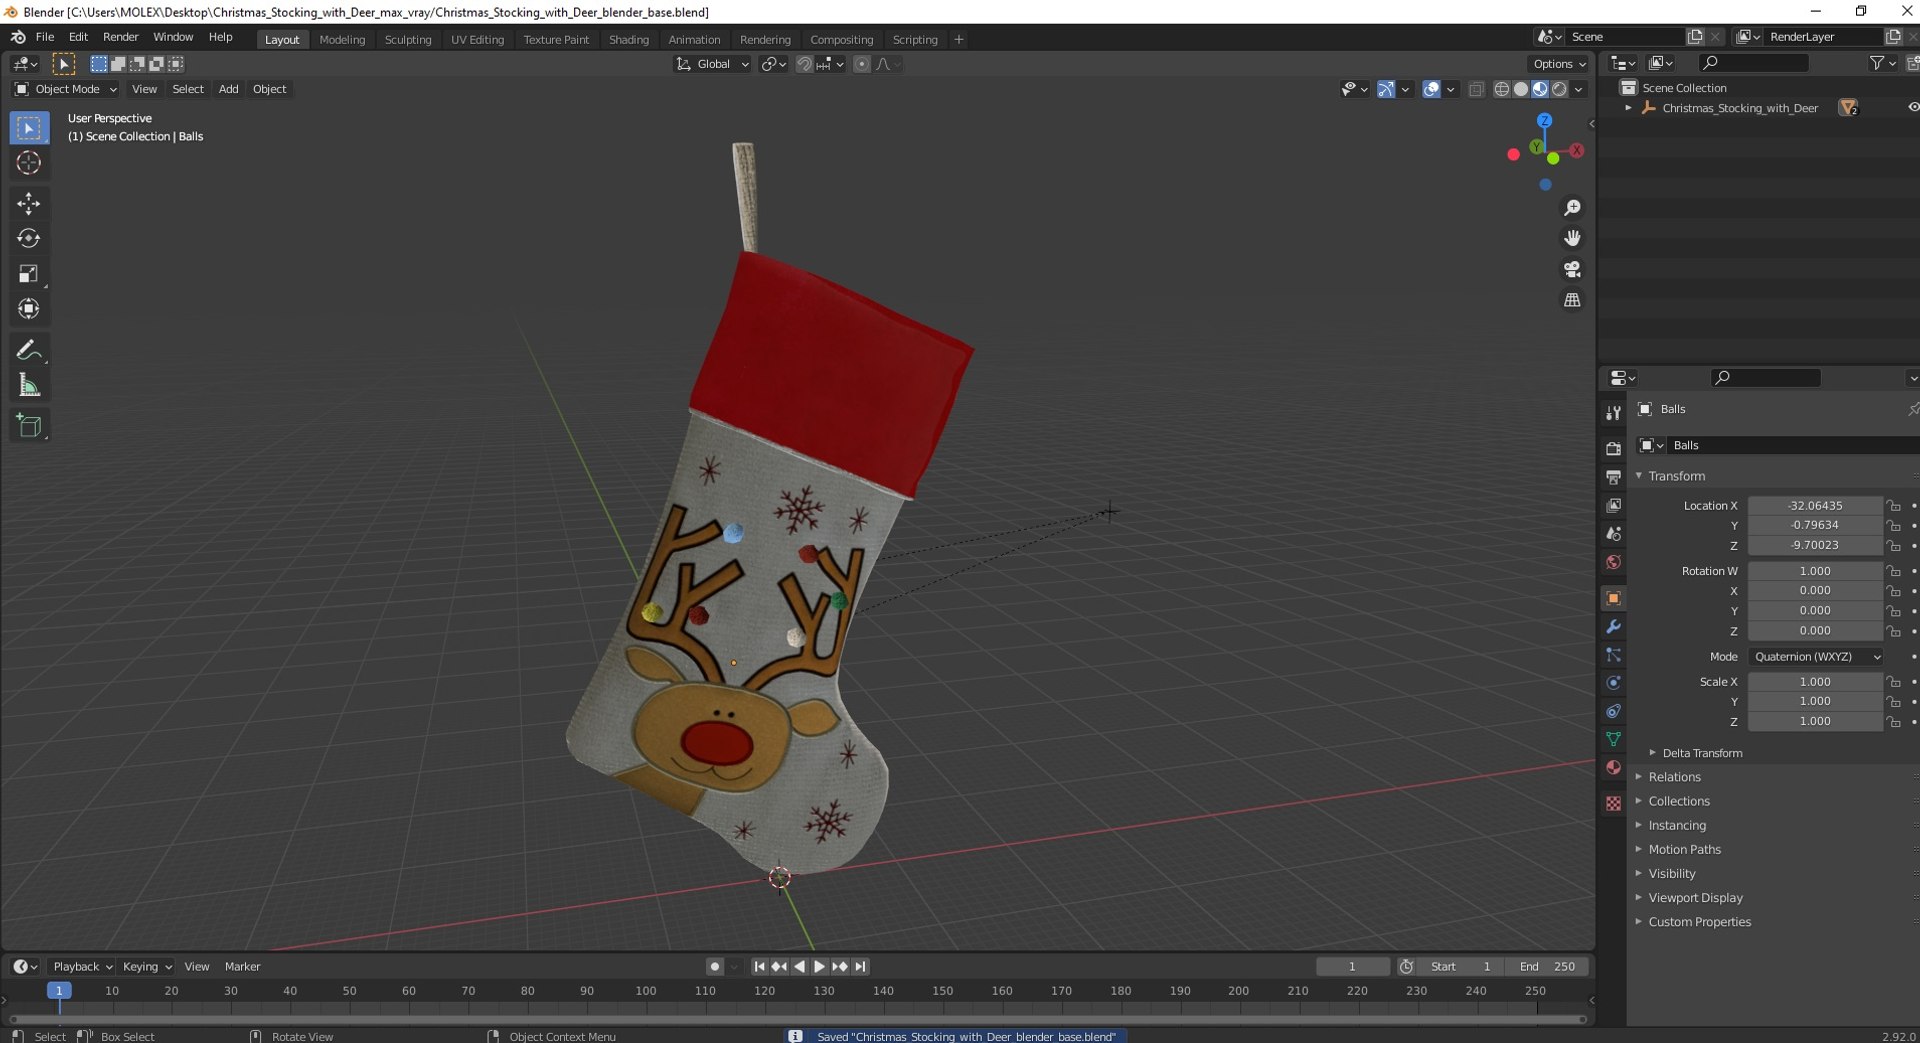Toggle lock on Location X
Screen dimensions: 1920x1043
[x=1894, y=506]
